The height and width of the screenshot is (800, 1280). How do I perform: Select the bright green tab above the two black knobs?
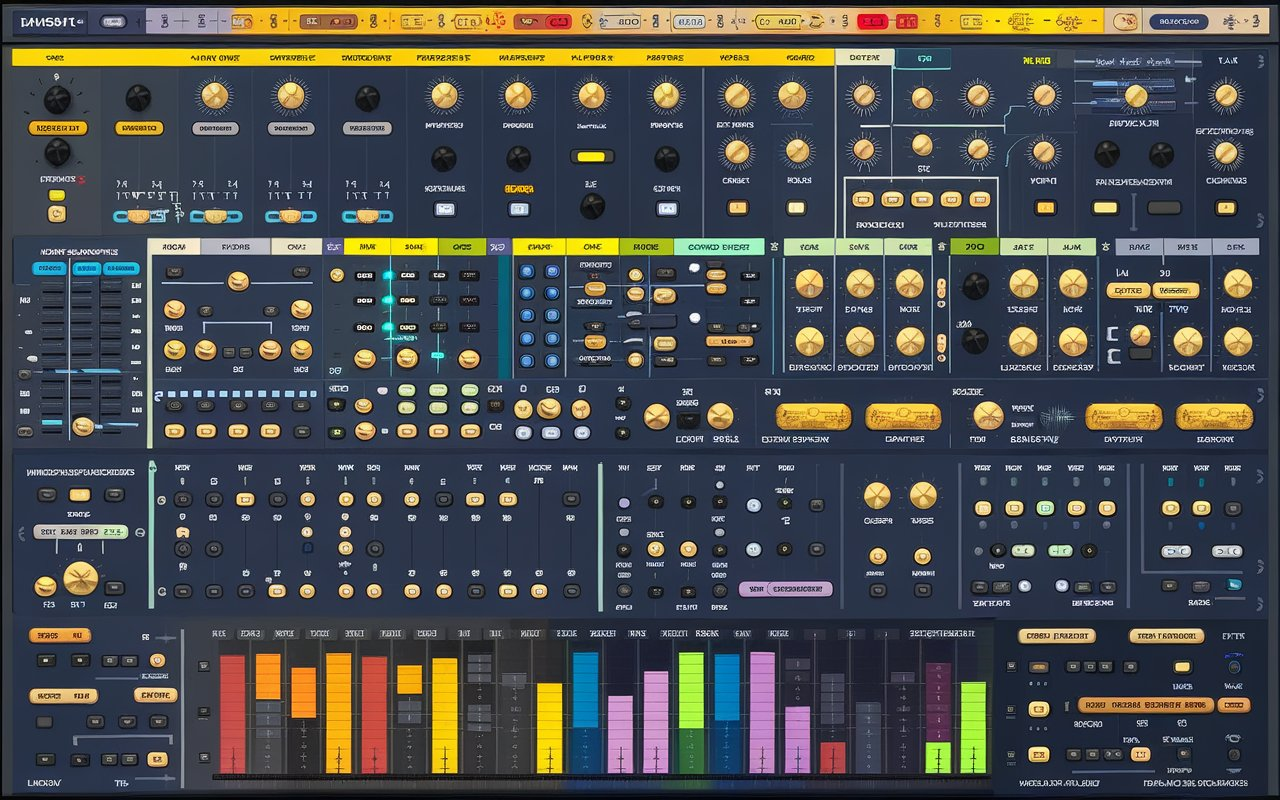(974, 247)
